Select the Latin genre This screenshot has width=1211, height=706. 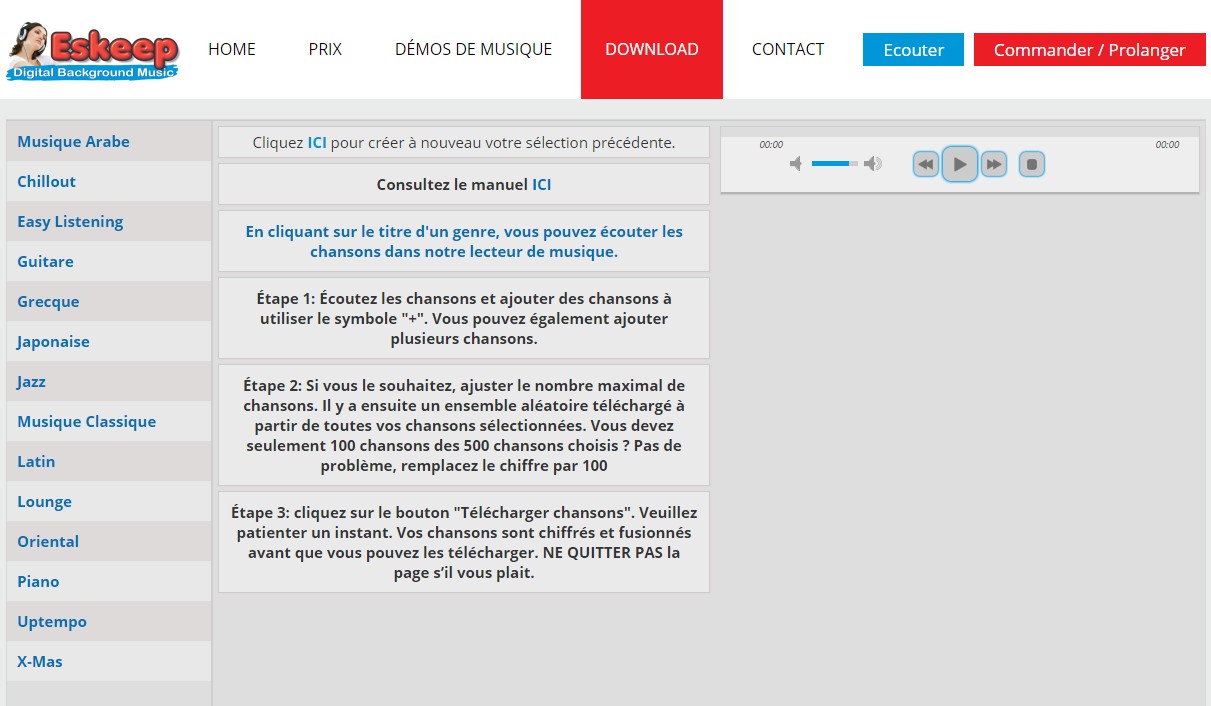pos(109,461)
